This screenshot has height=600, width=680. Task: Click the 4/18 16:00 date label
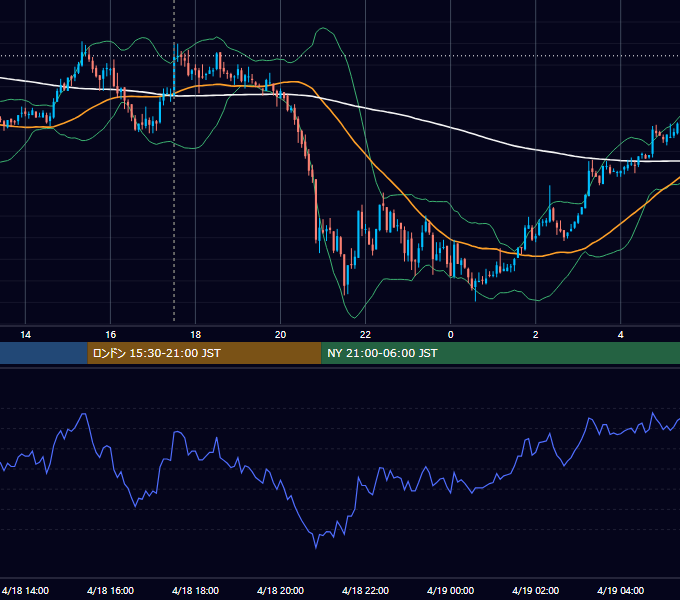[x=110, y=590]
